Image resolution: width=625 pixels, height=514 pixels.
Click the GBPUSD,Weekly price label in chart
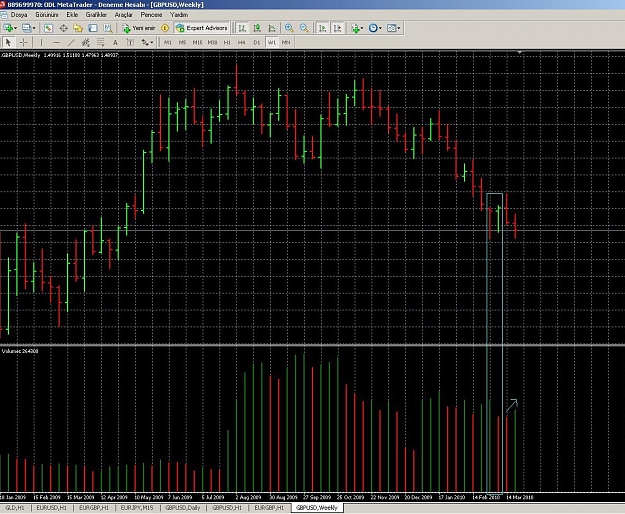click(21, 55)
